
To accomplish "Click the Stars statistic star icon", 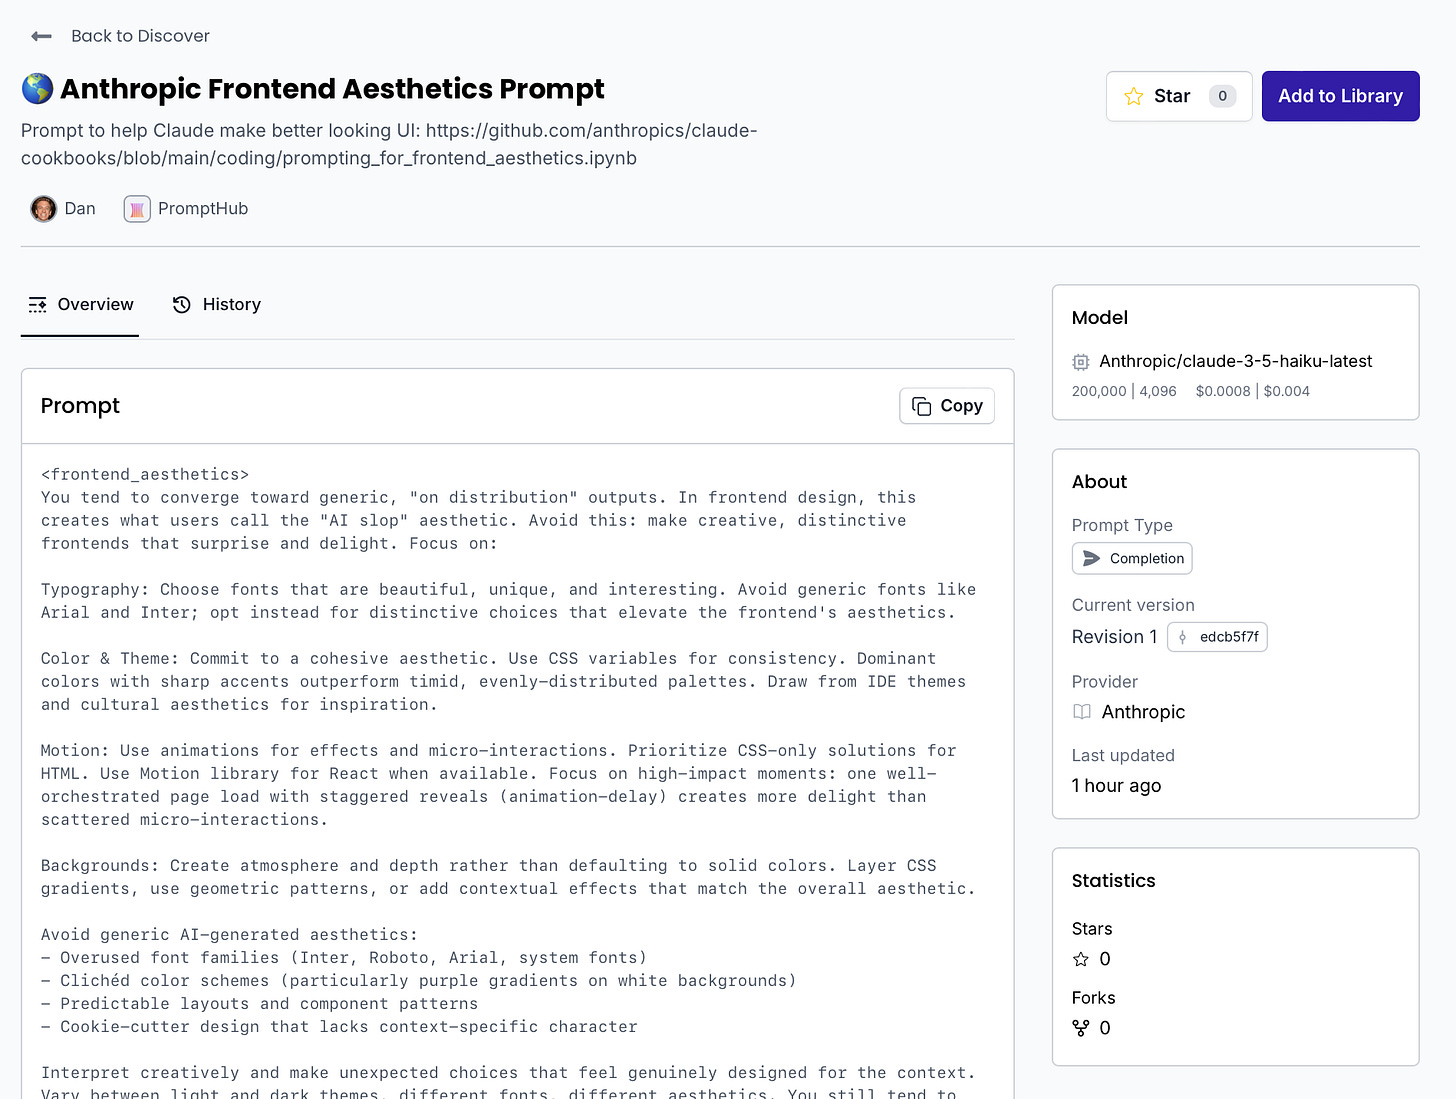I will click(1081, 959).
